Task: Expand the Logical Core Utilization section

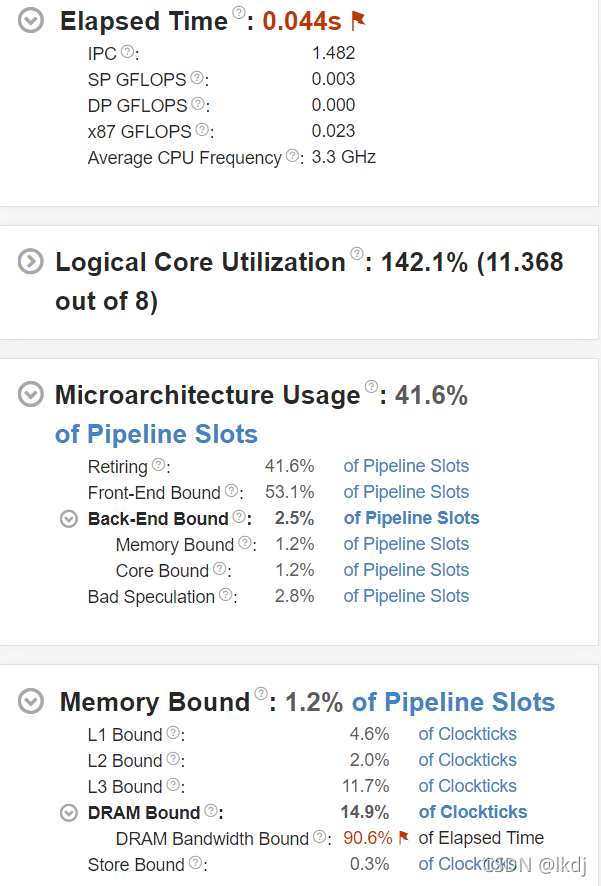Action: (31, 262)
